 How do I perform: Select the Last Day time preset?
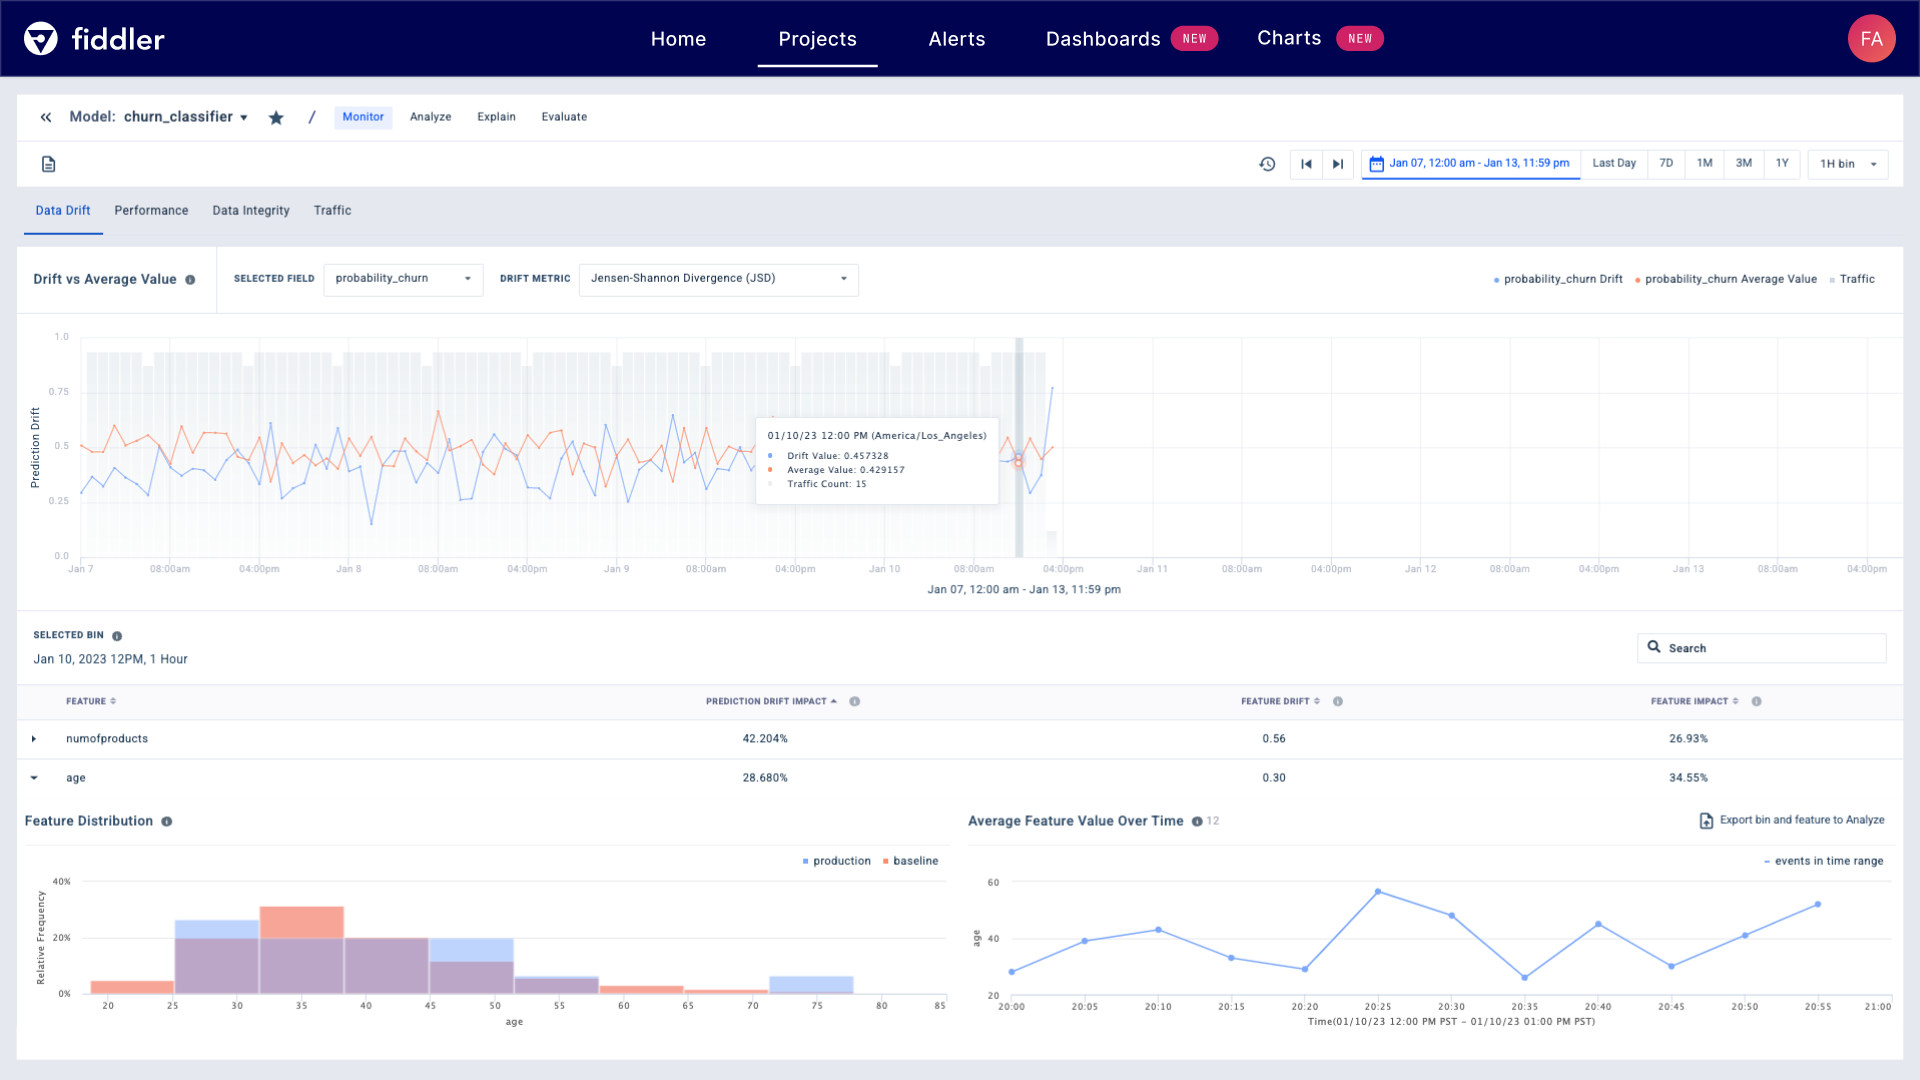click(1614, 163)
